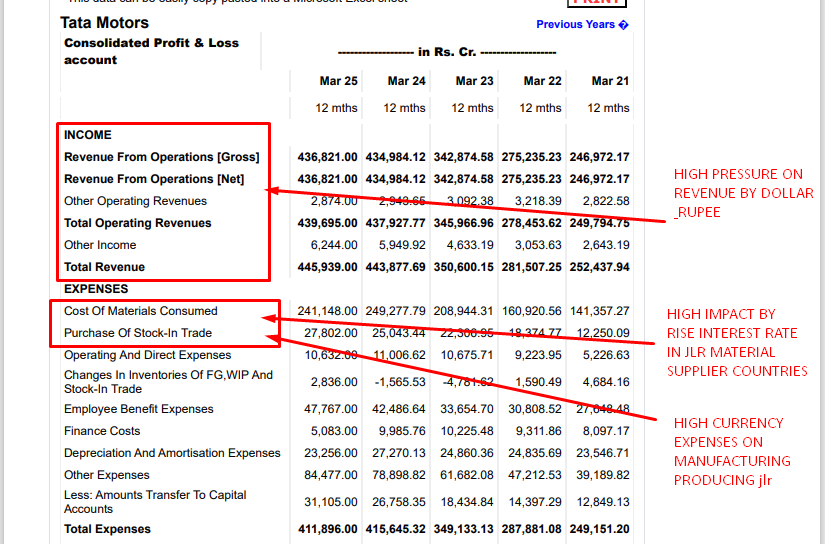Click Total Revenue value 281,507.25
Screen dimensions: 825x544
click(531, 267)
